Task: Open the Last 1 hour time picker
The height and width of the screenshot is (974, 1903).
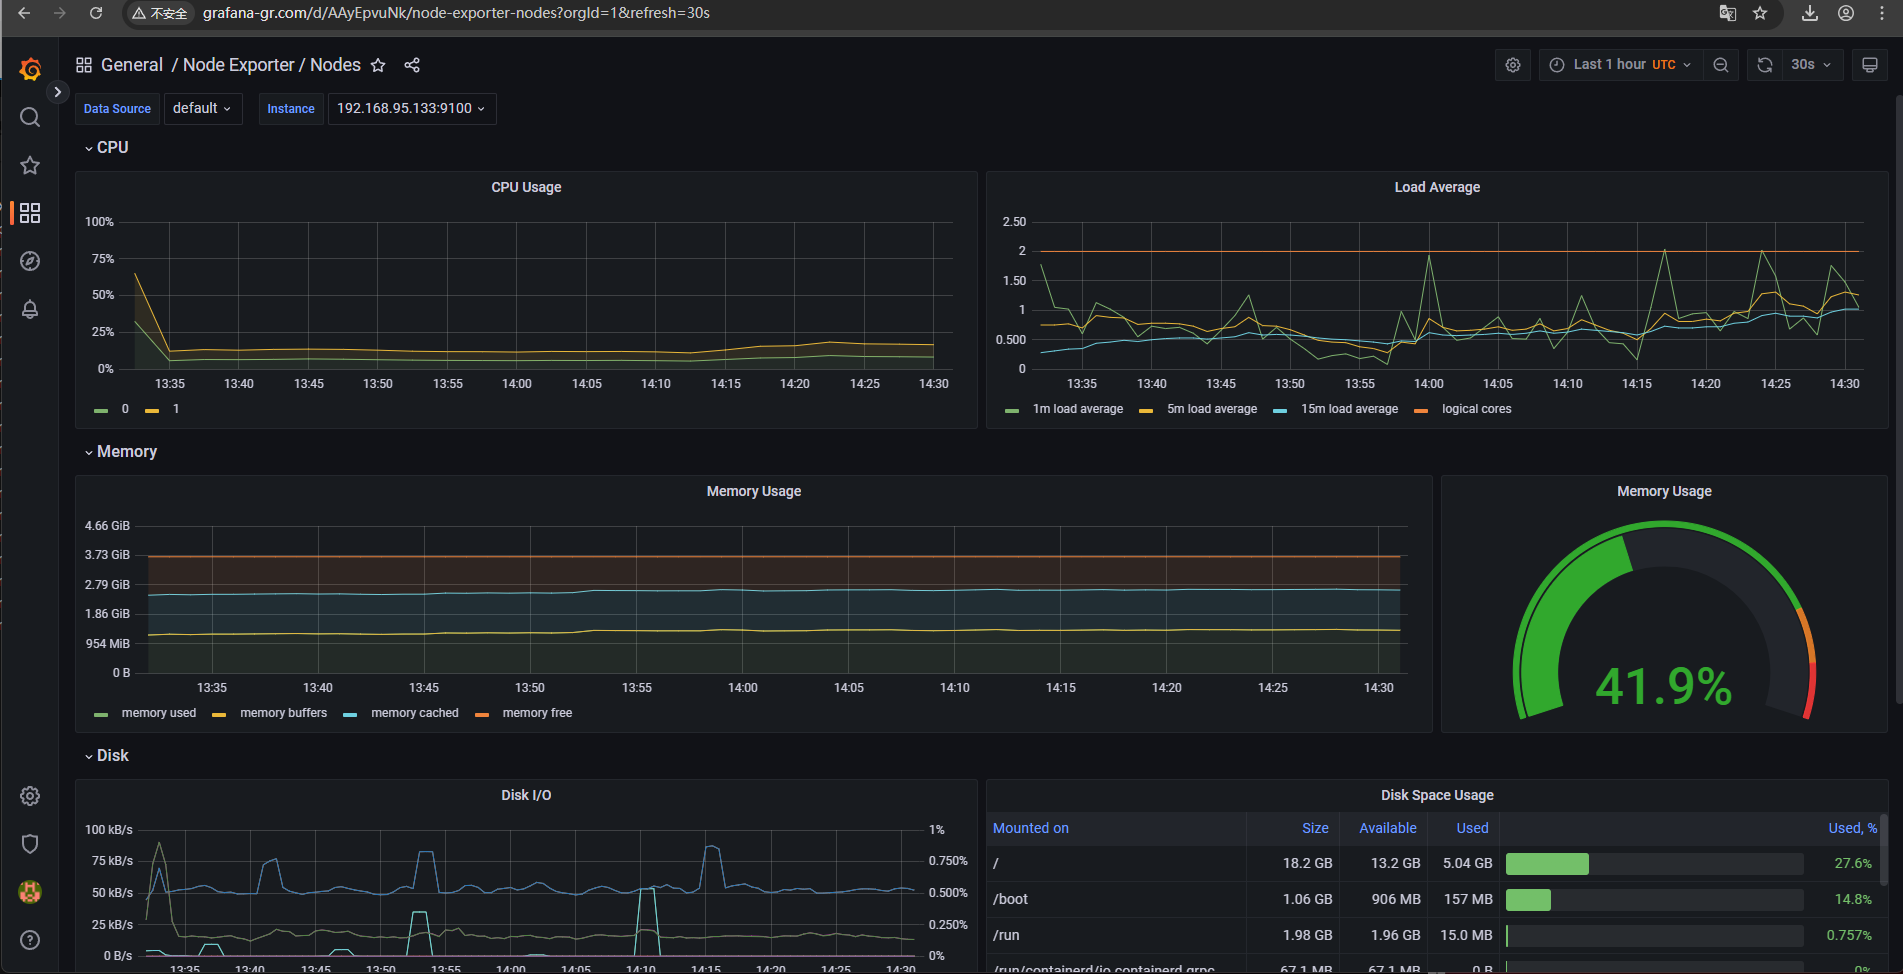Action: (x=1620, y=65)
